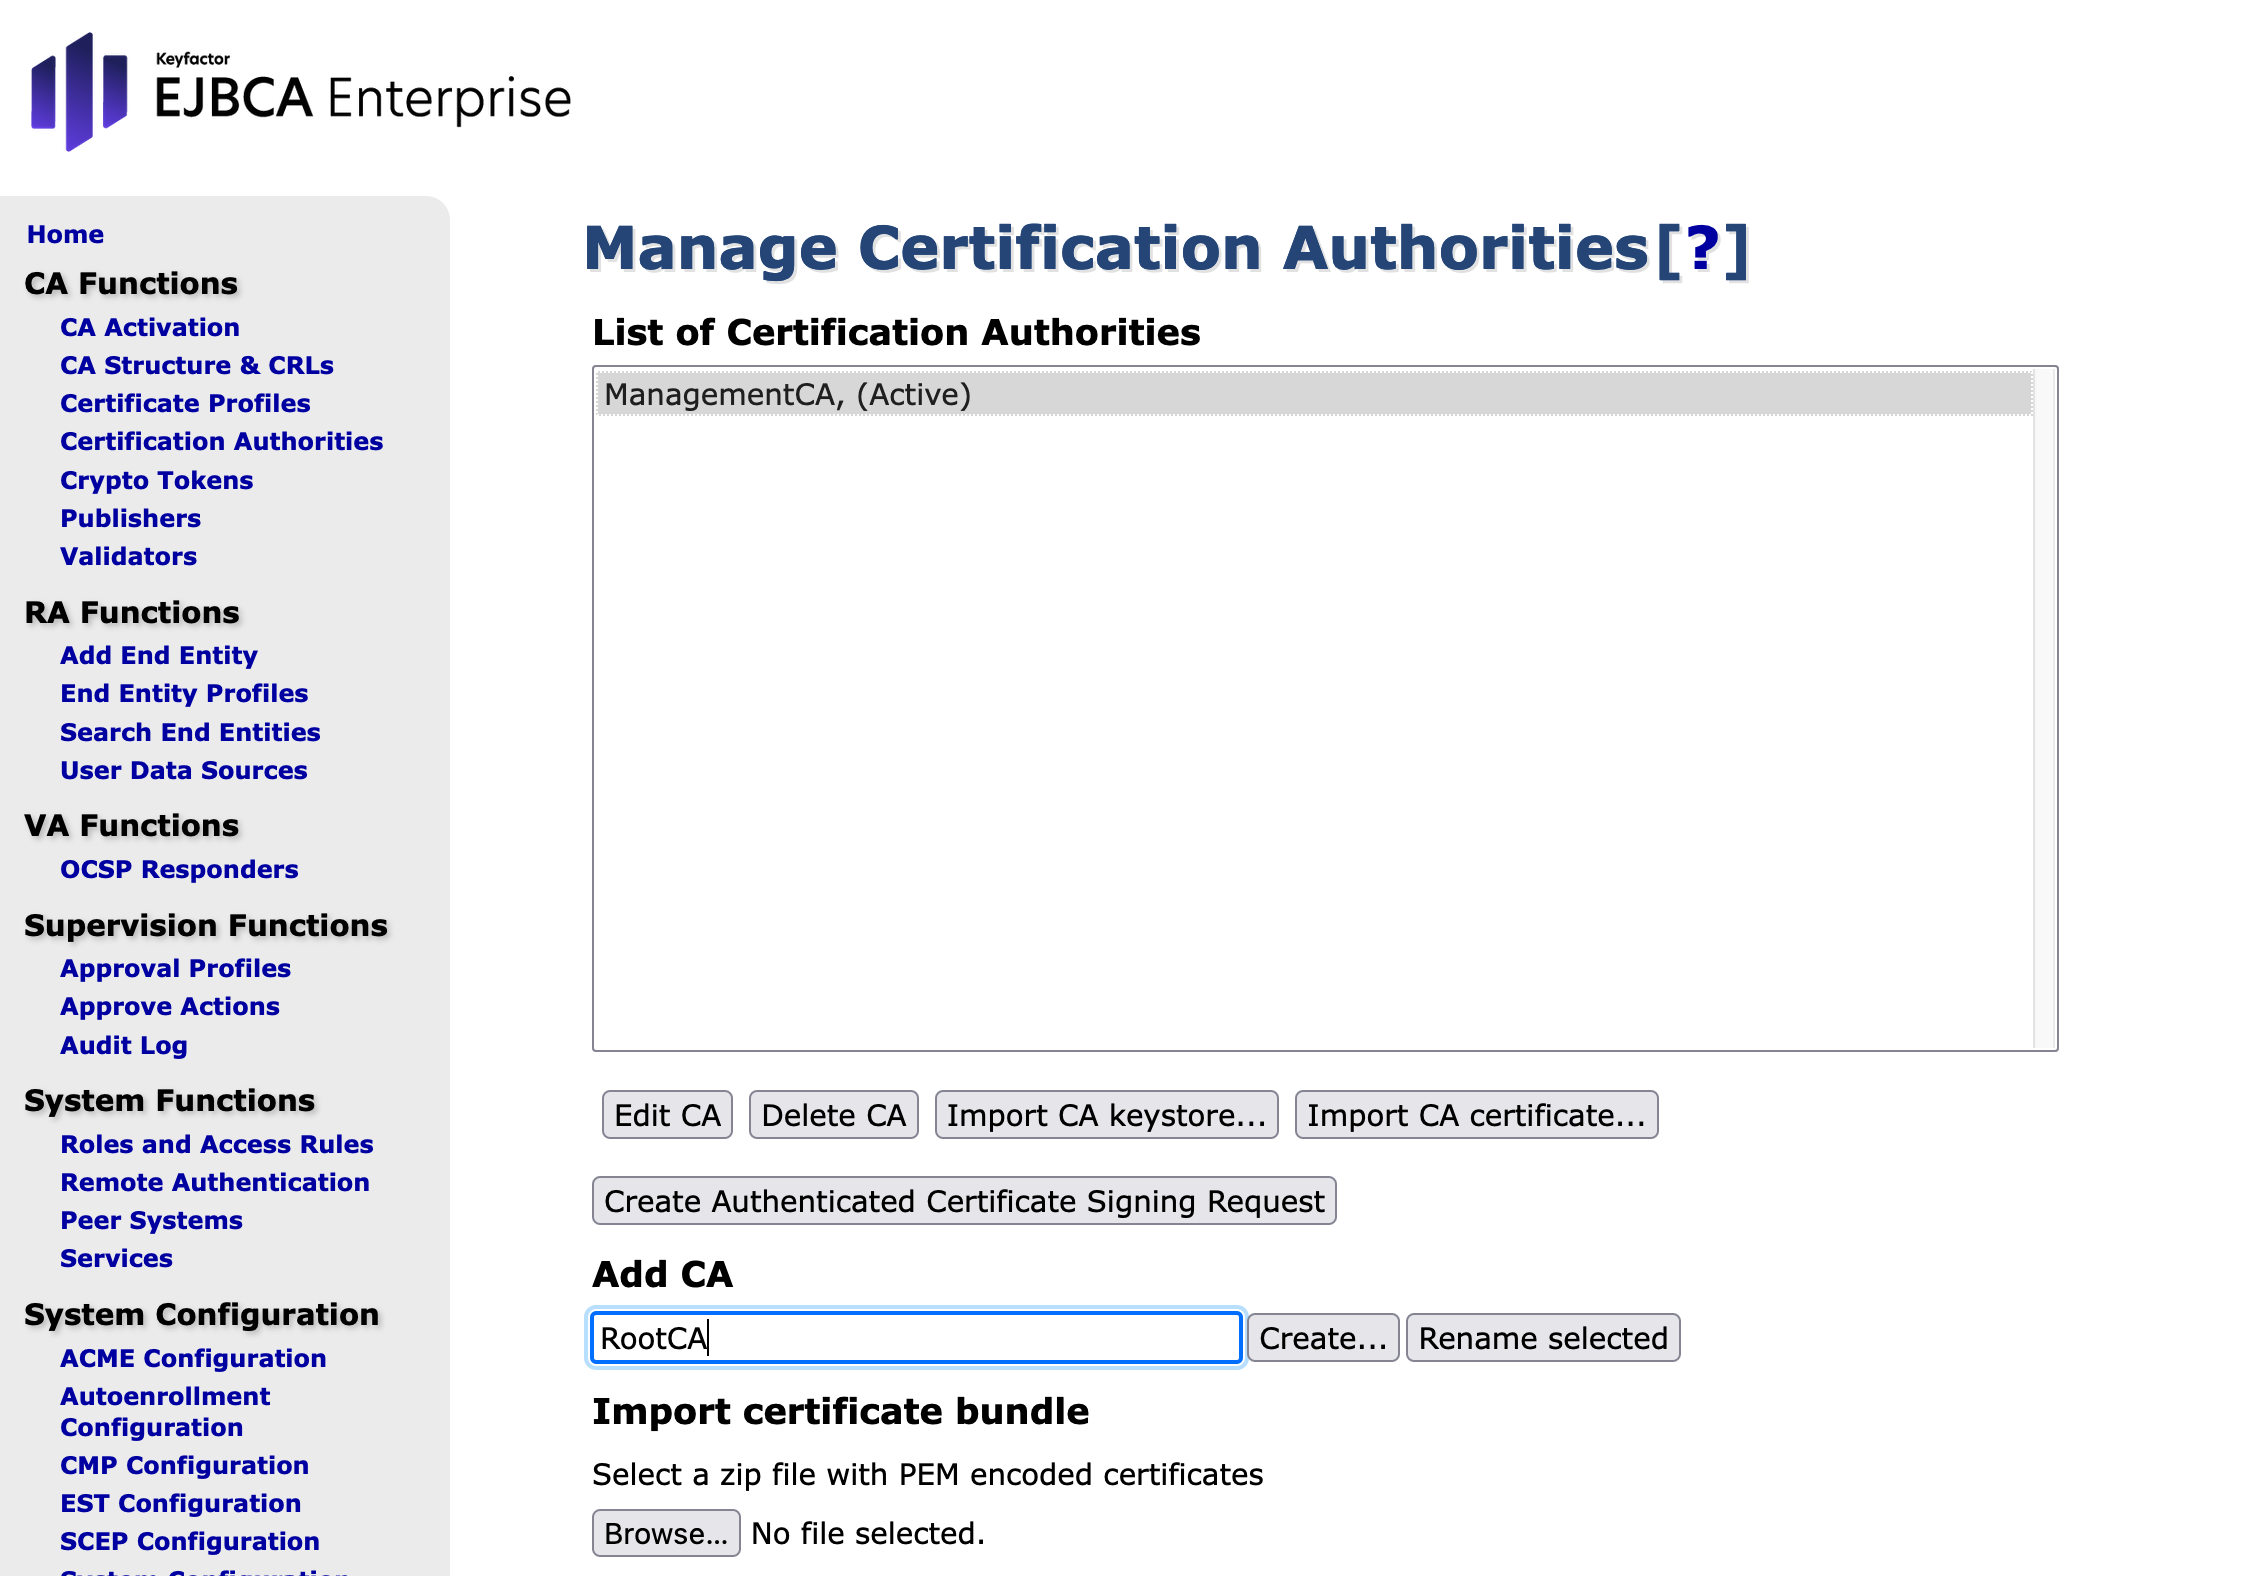Open CA Structure & CRLs link
2250x1576 pixels.
point(196,365)
